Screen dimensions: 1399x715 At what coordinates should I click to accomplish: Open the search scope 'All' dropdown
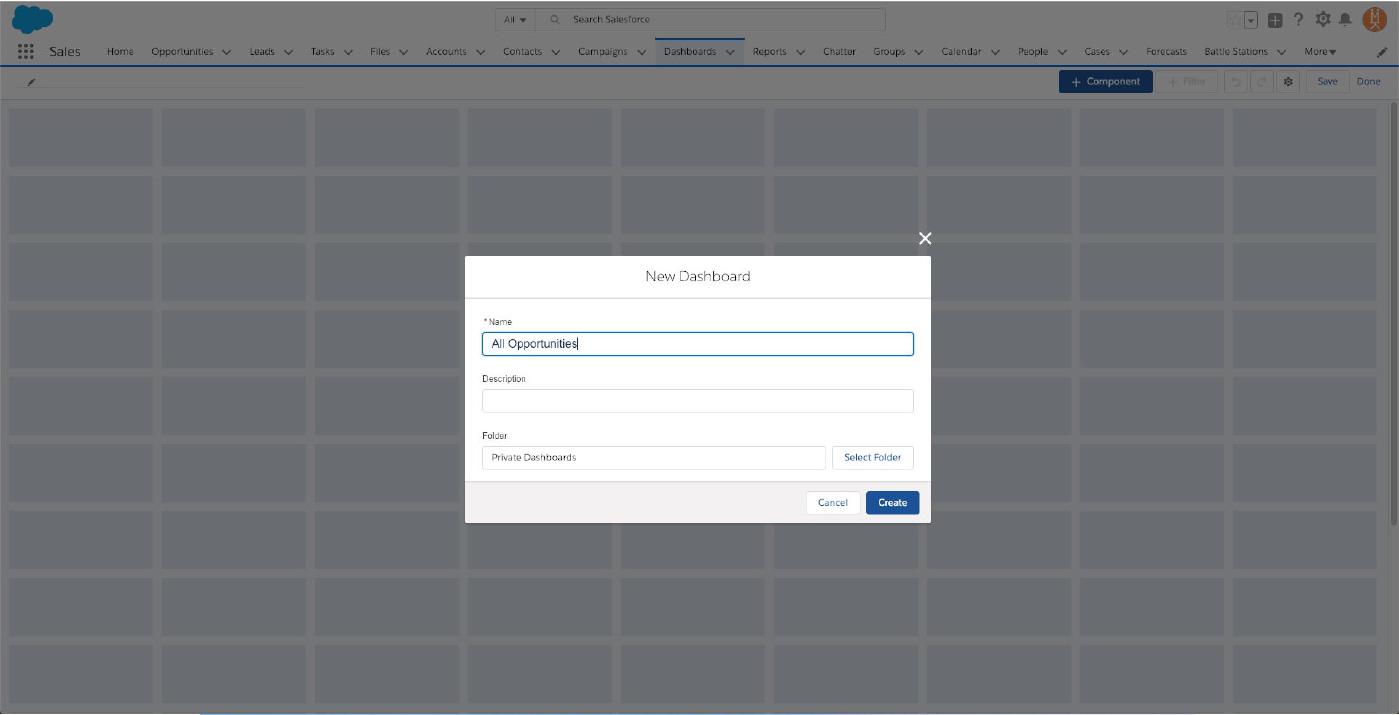(x=515, y=19)
